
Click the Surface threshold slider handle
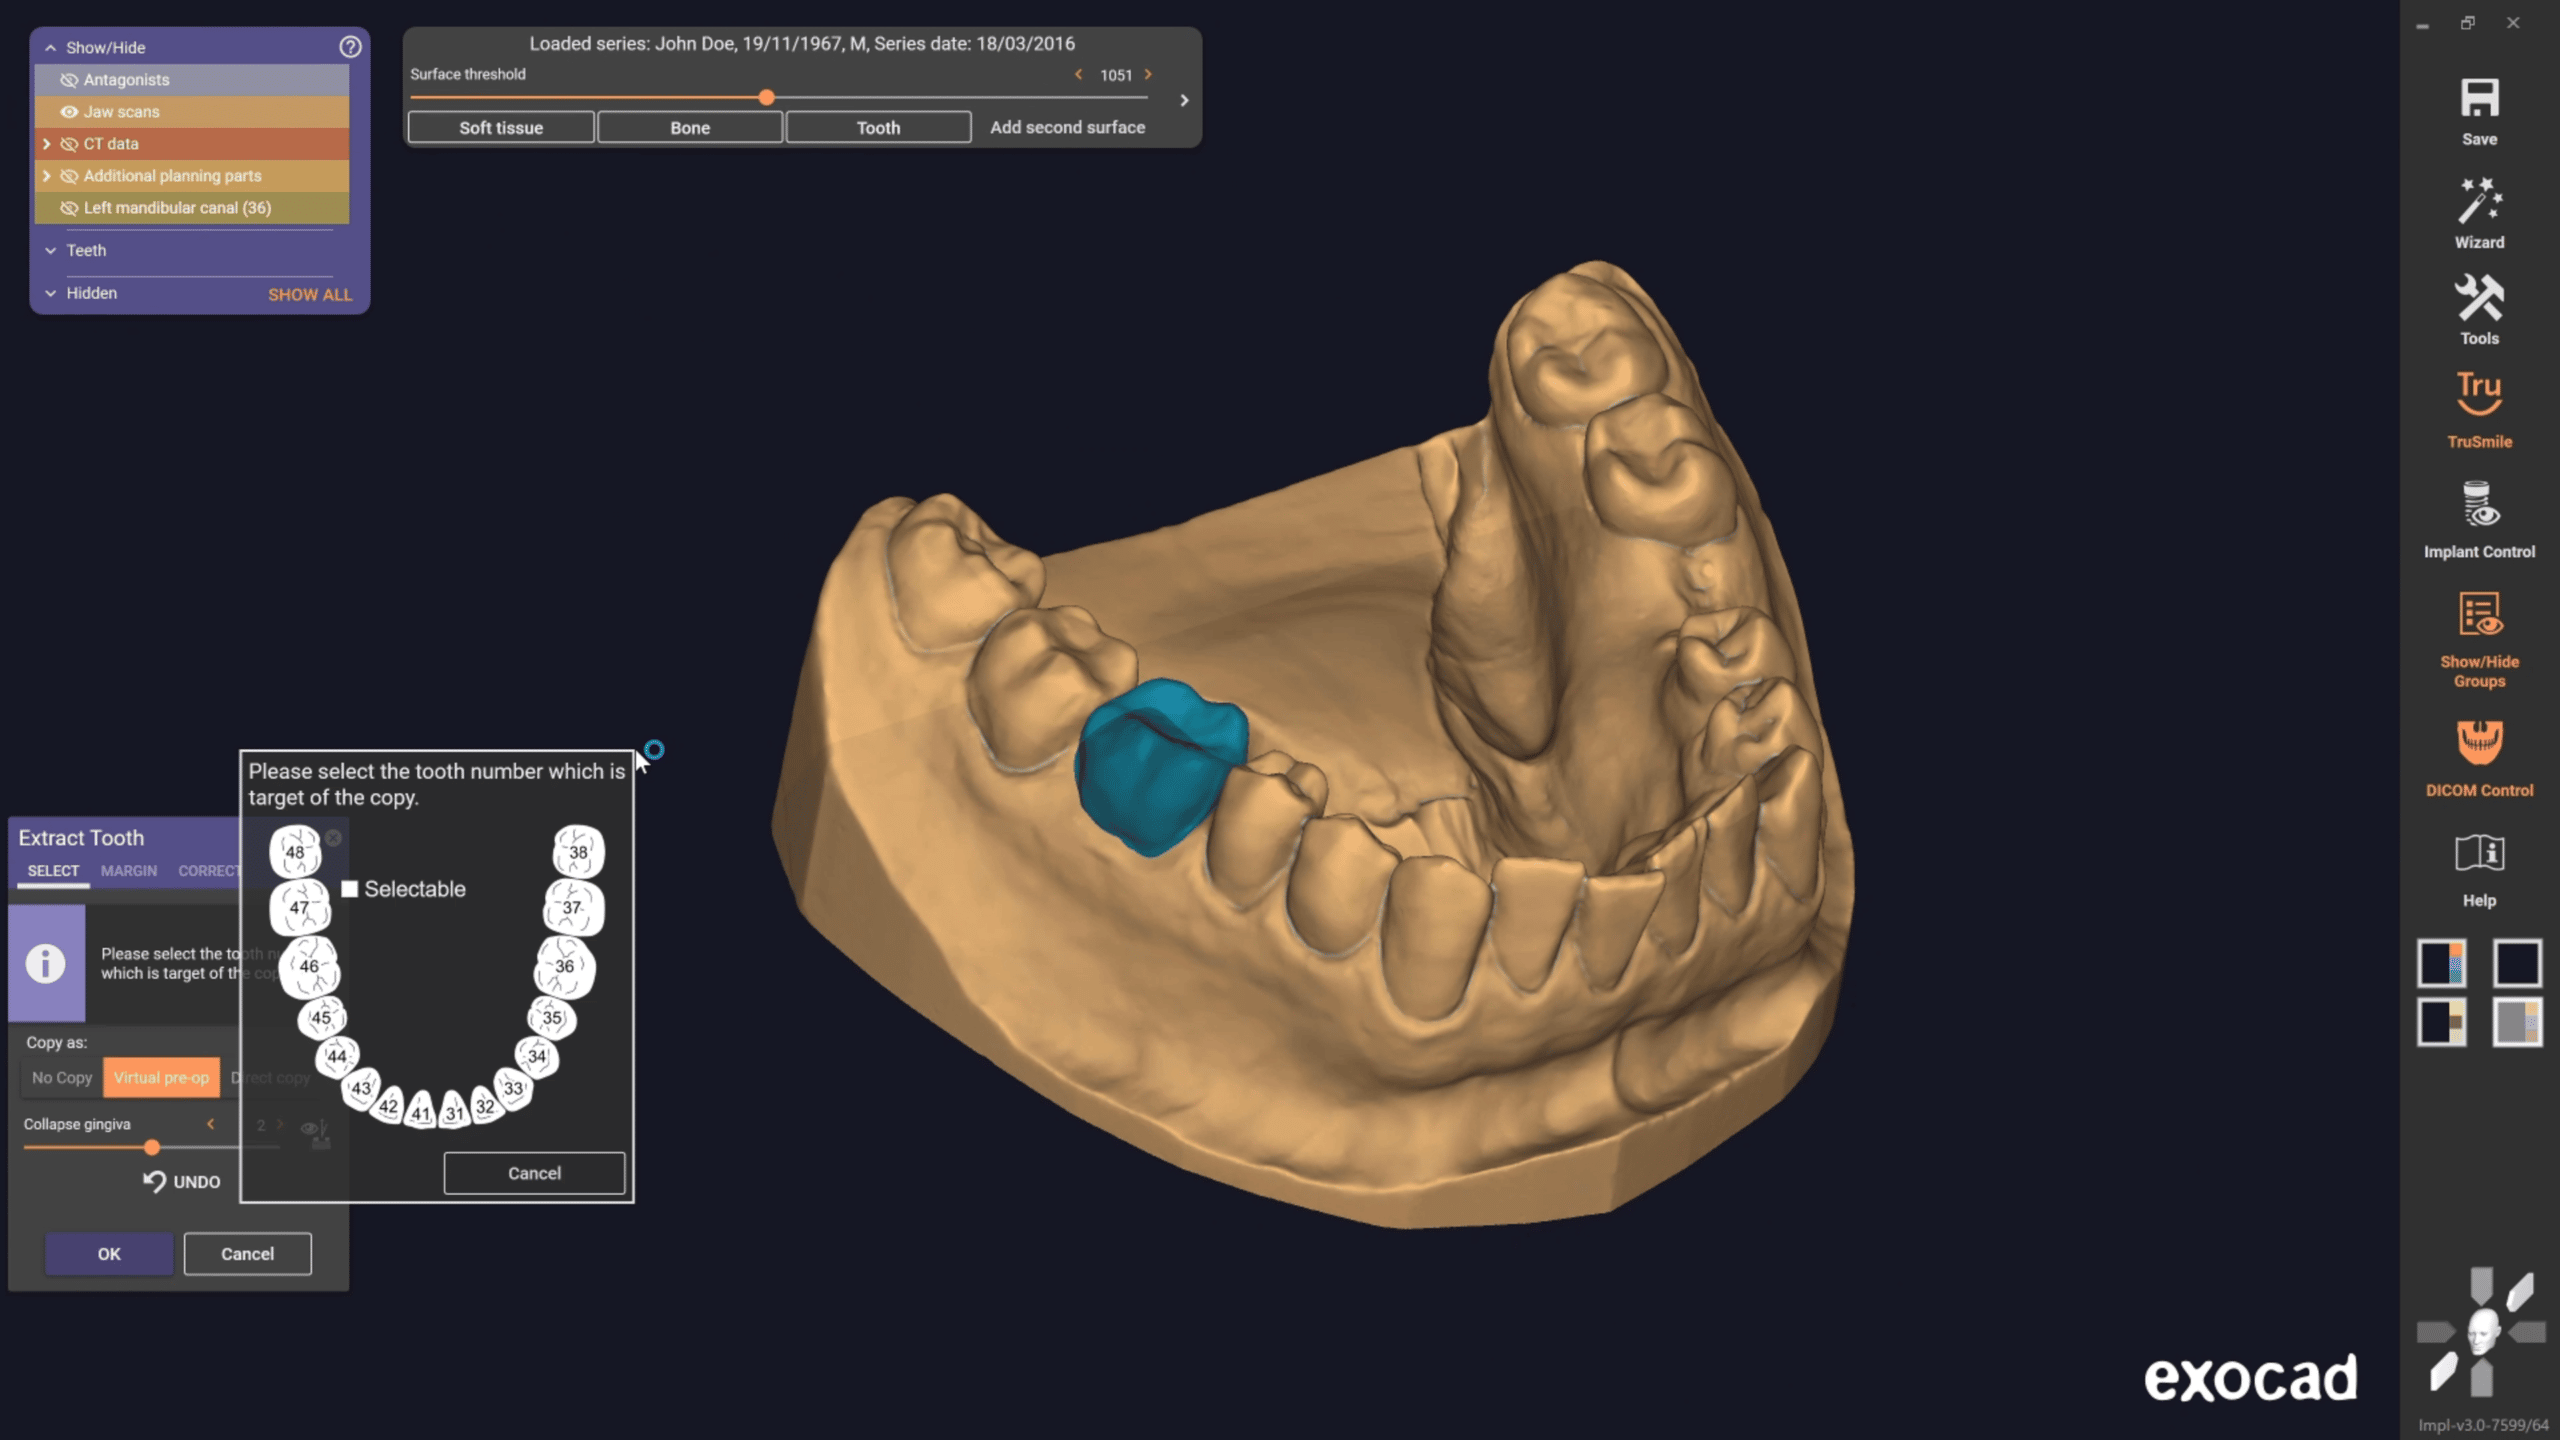[766, 98]
